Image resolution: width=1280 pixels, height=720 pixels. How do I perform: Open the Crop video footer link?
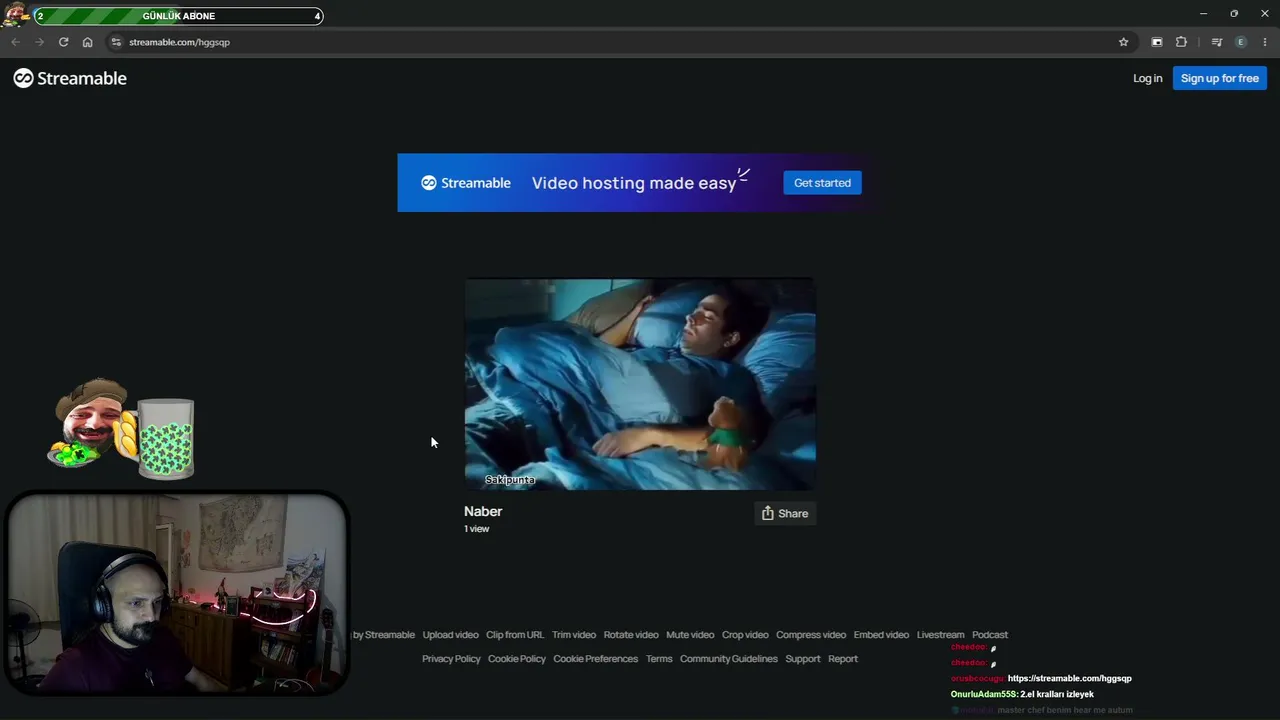click(745, 635)
